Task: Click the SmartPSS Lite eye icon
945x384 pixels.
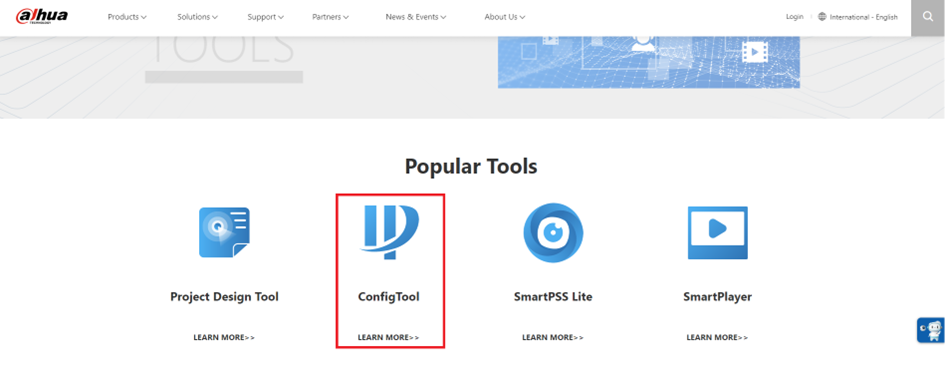Action: [x=553, y=233]
